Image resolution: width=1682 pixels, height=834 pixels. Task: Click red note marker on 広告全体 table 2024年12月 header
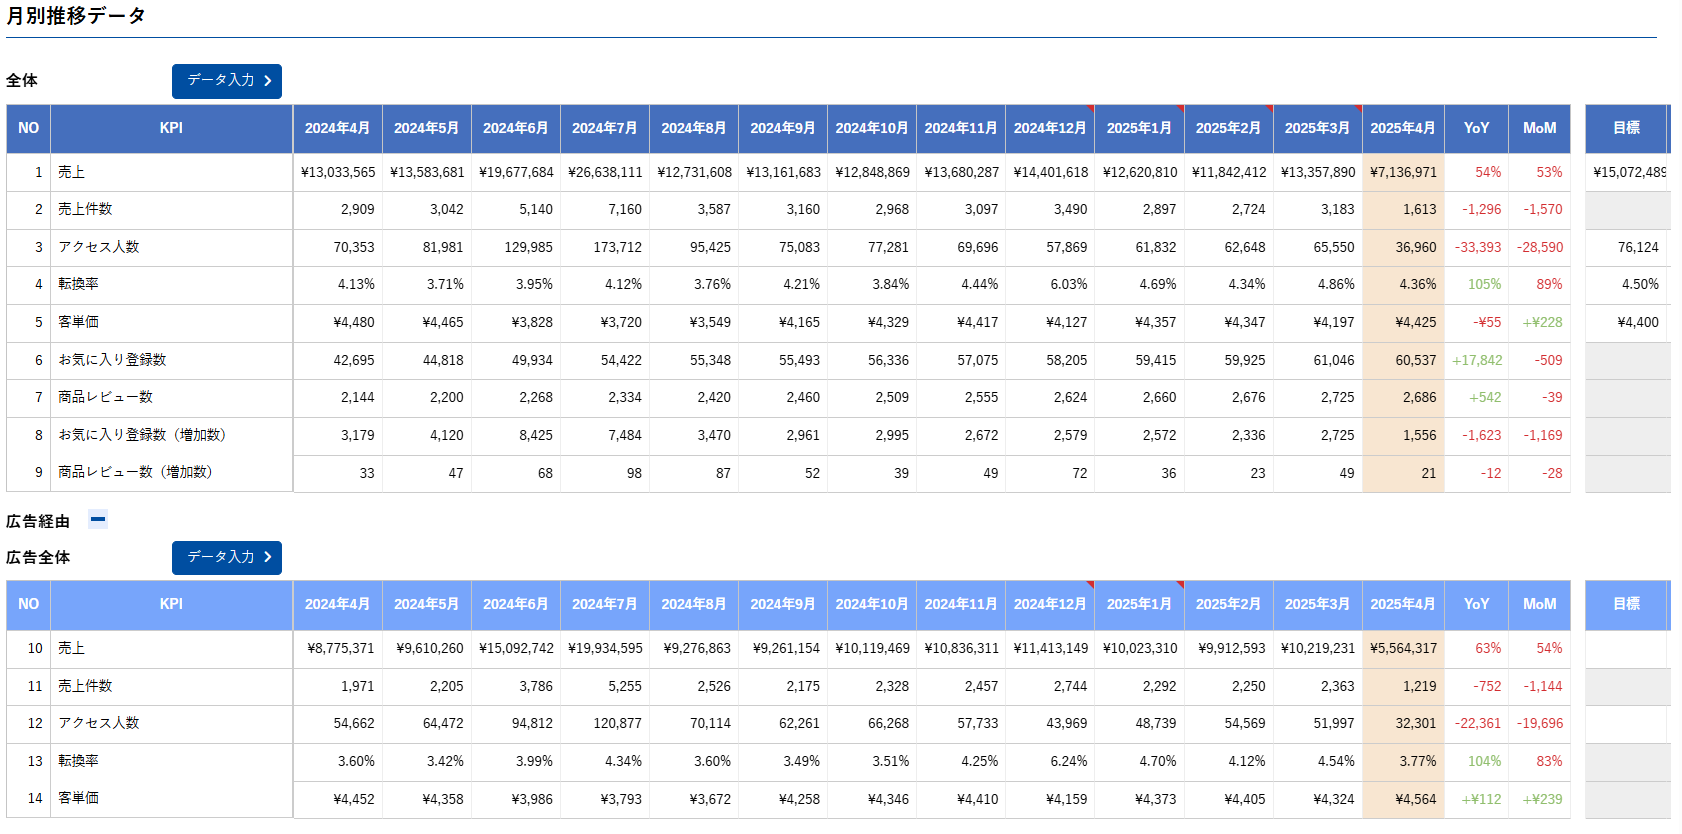[x=1090, y=585]
